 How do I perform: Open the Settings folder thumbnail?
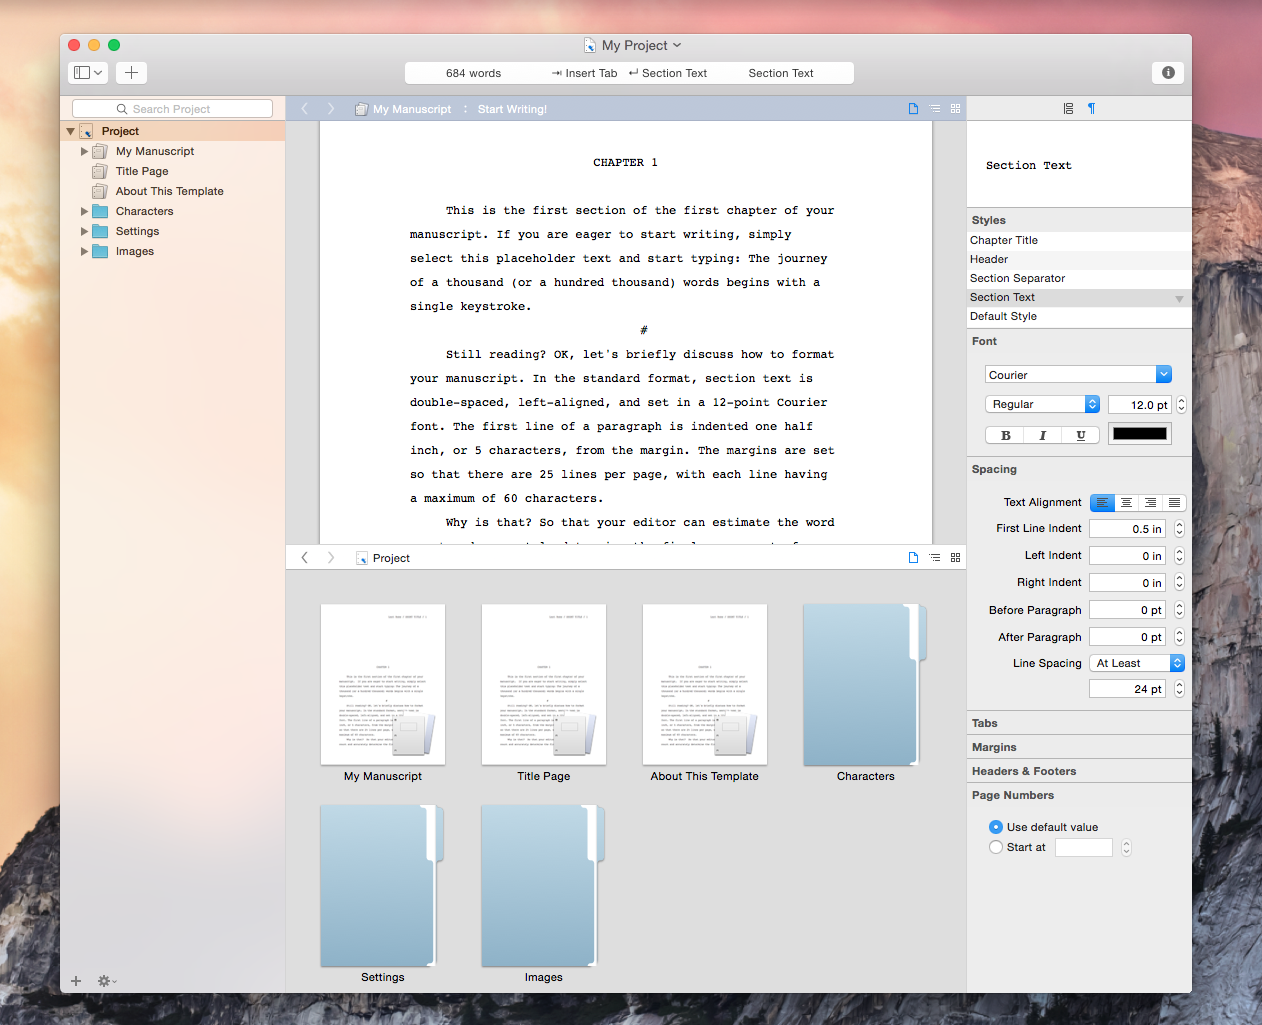[x=382, y=886]
